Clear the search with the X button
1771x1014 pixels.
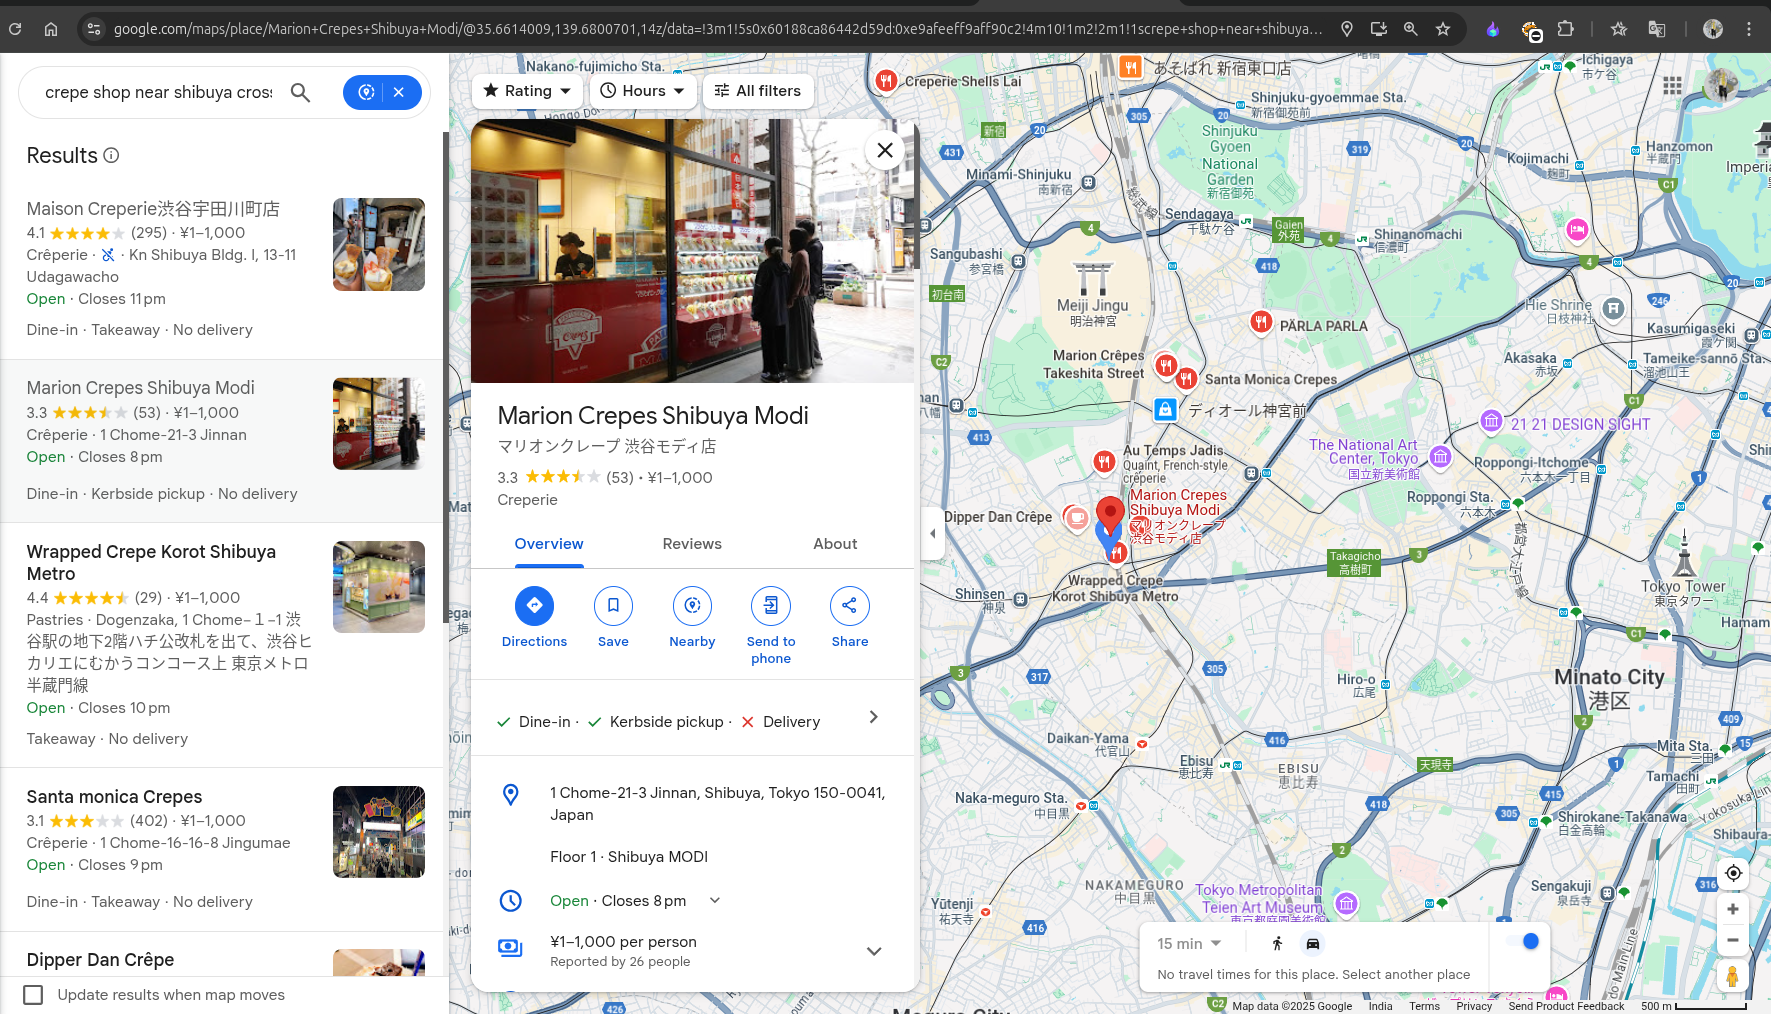pos(399,92)
